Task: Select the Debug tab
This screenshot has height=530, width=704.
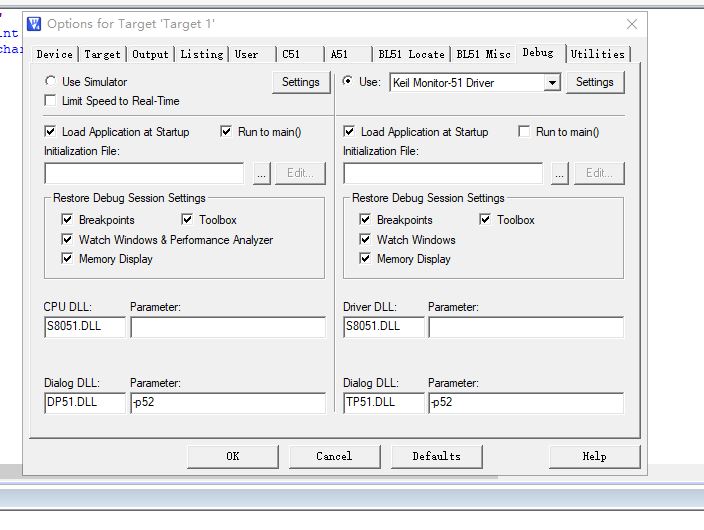Action: [x=541, y=53]
